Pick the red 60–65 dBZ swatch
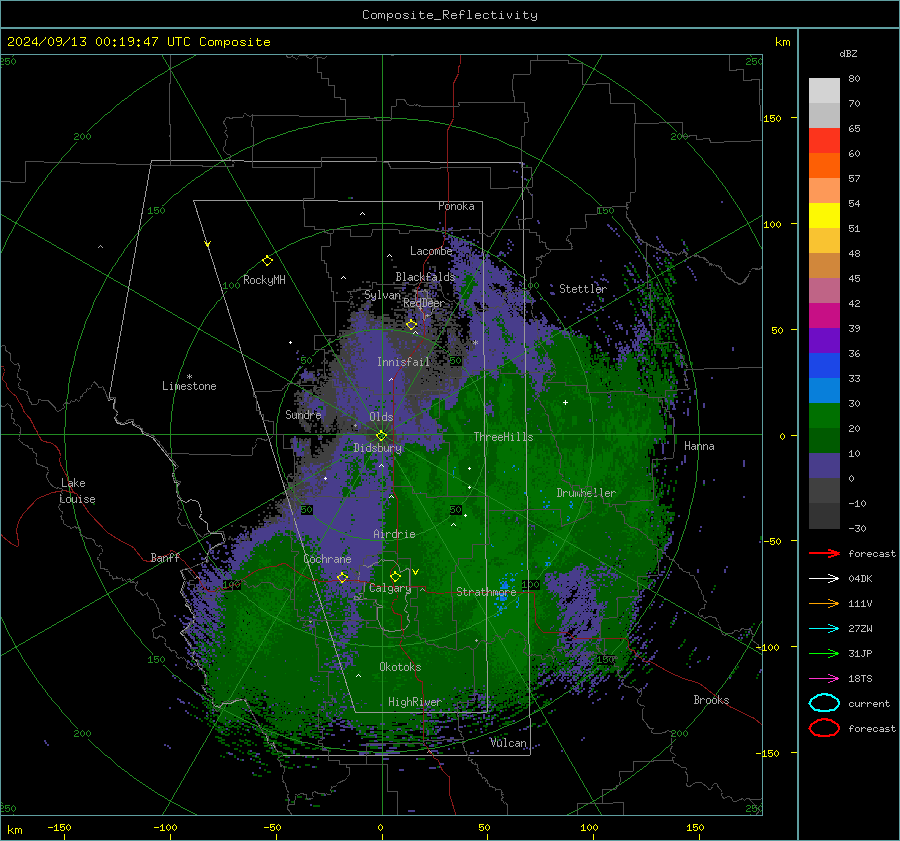The height and width of the screenshot is (841, 900). [824, 141]
